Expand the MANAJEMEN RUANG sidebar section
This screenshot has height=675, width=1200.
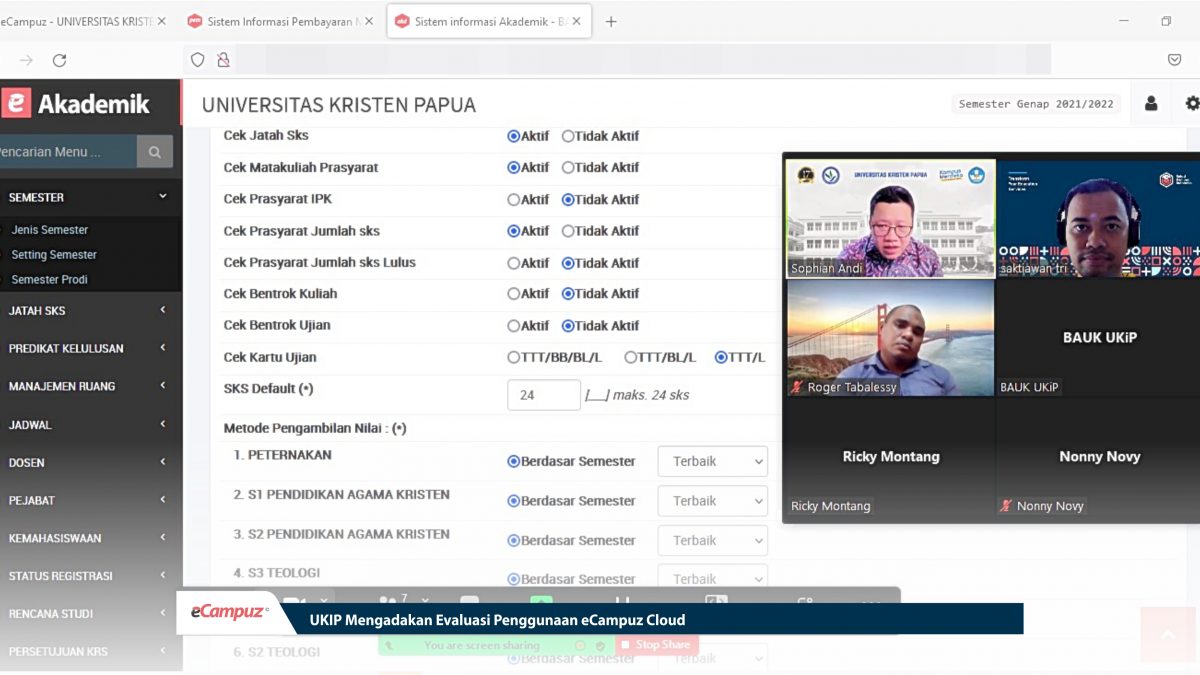[91, 386]
